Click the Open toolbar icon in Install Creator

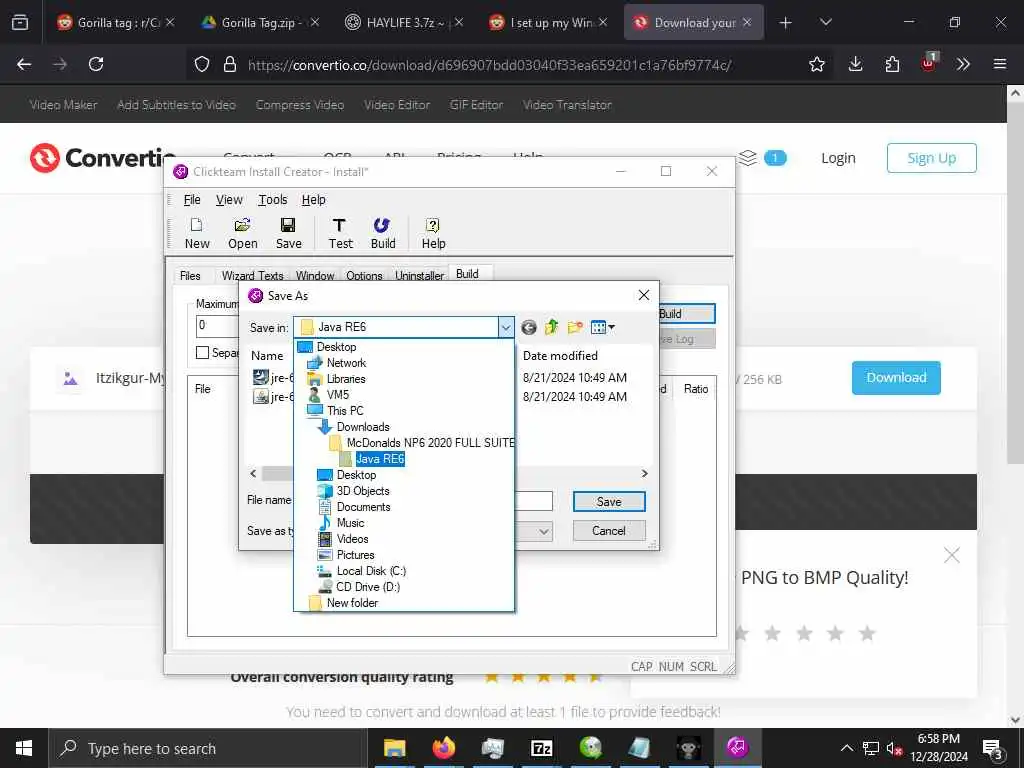tap(242, 234)
